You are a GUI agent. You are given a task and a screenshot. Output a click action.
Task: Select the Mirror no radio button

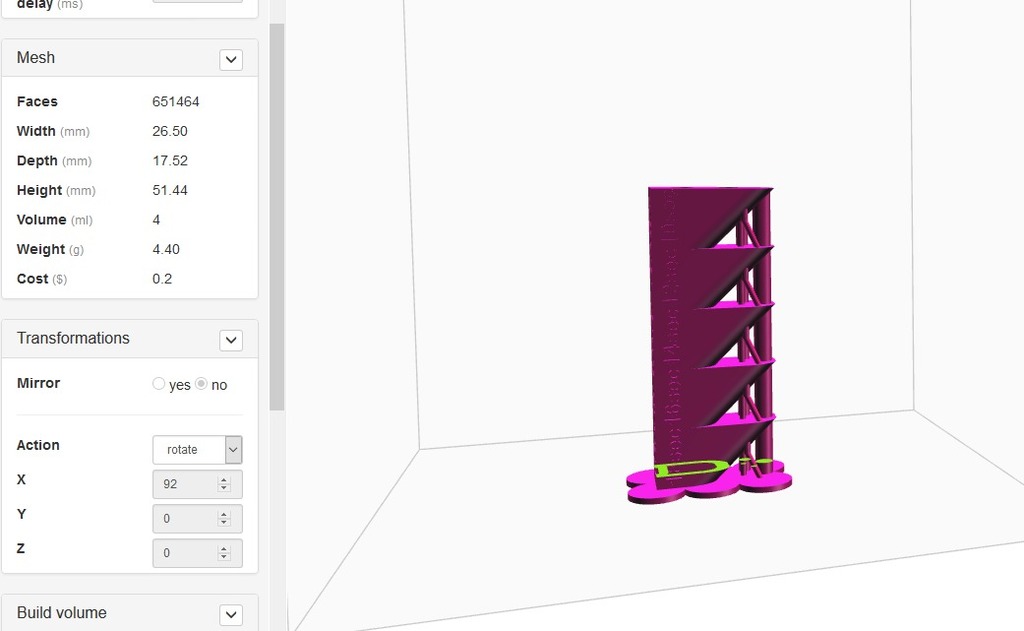[x=201, y=384]
